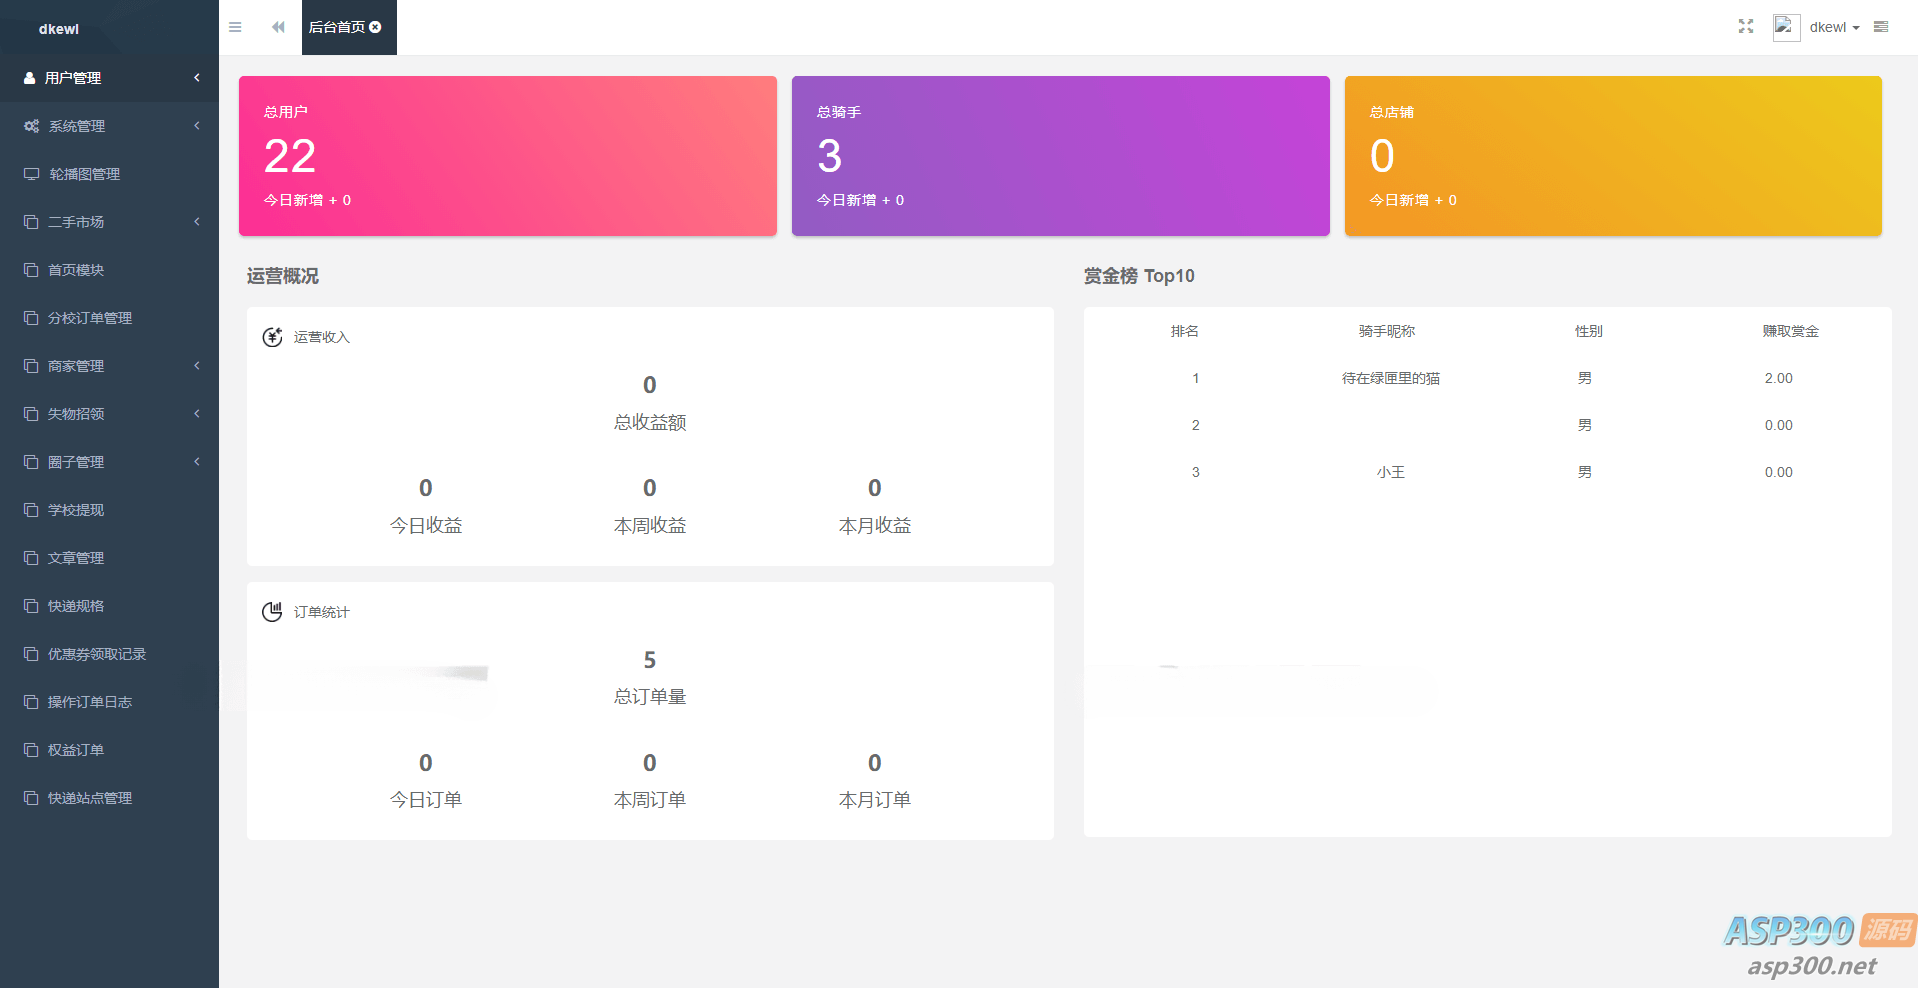Click the 运营收入 yen icon

click(272, 337)
